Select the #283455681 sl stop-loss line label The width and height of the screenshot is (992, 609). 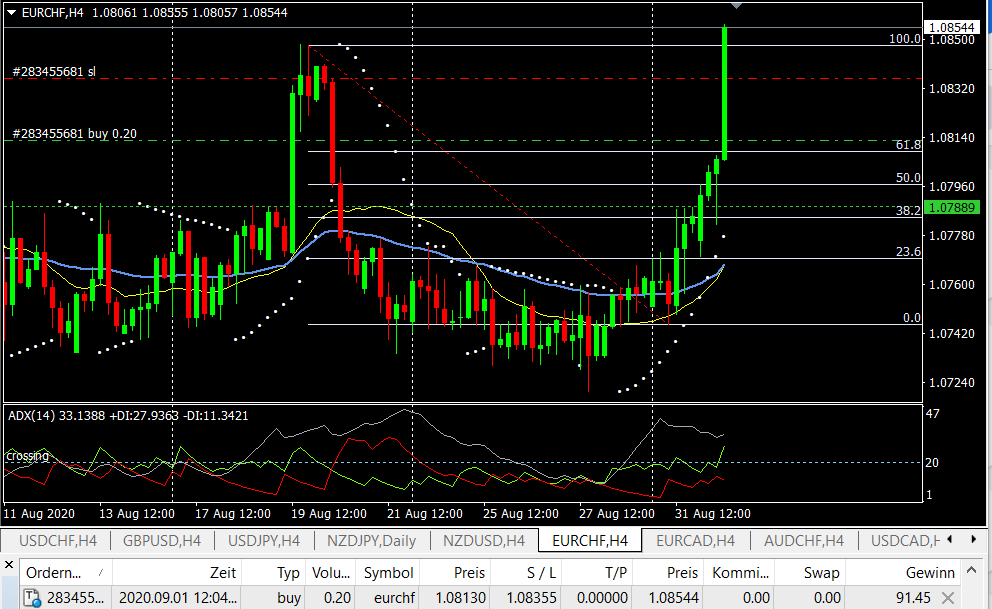coord(54,71)
